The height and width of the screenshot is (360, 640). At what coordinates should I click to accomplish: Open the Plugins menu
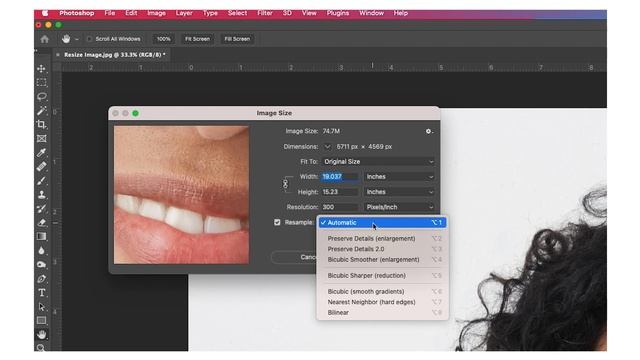click(x=338, y=13)
